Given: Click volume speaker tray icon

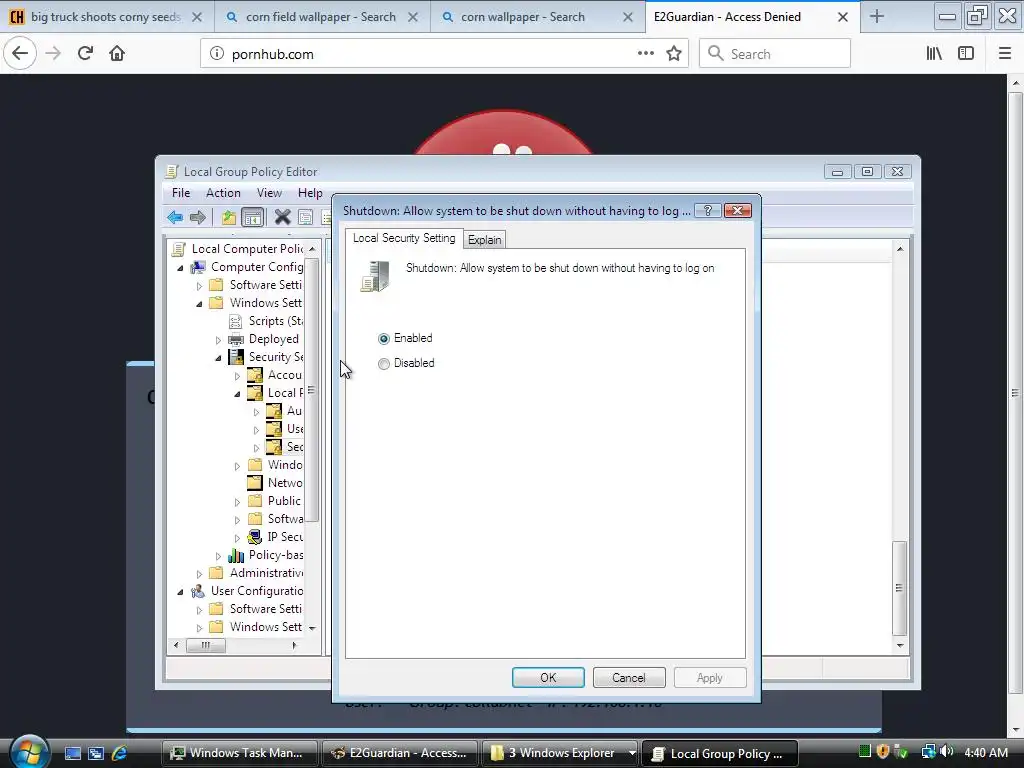Looking at the screenshot, I should (946, 752).
